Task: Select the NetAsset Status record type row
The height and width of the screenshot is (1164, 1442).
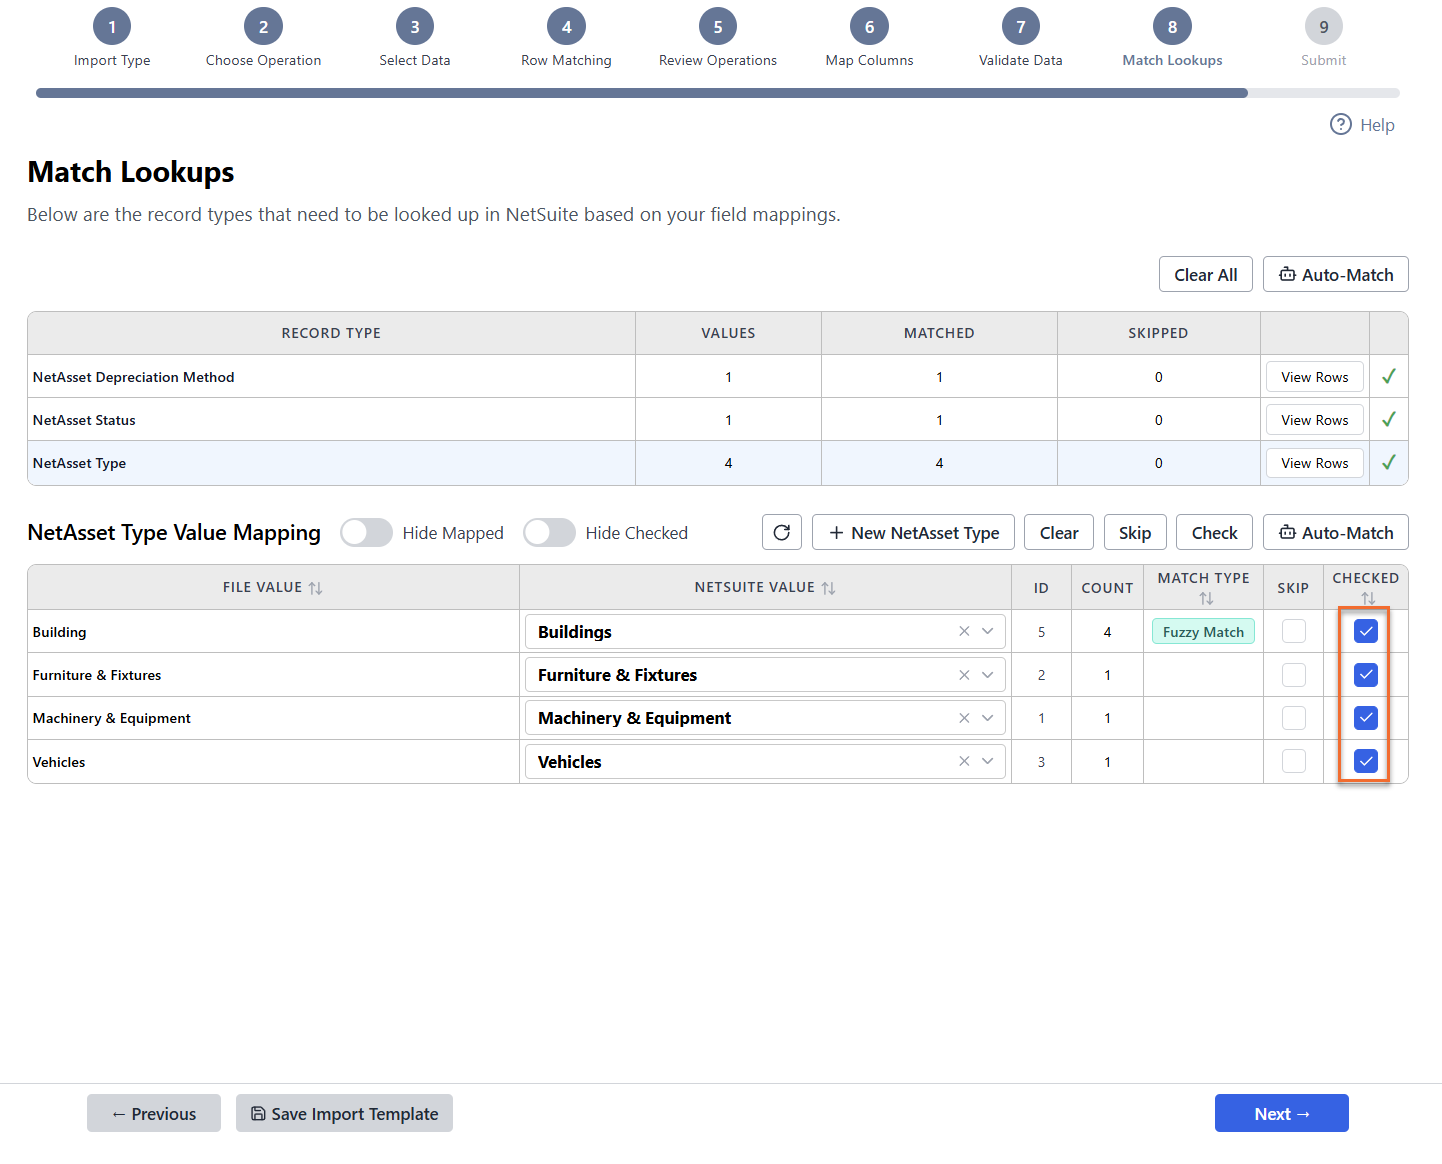Action: (x=718, y=420)
